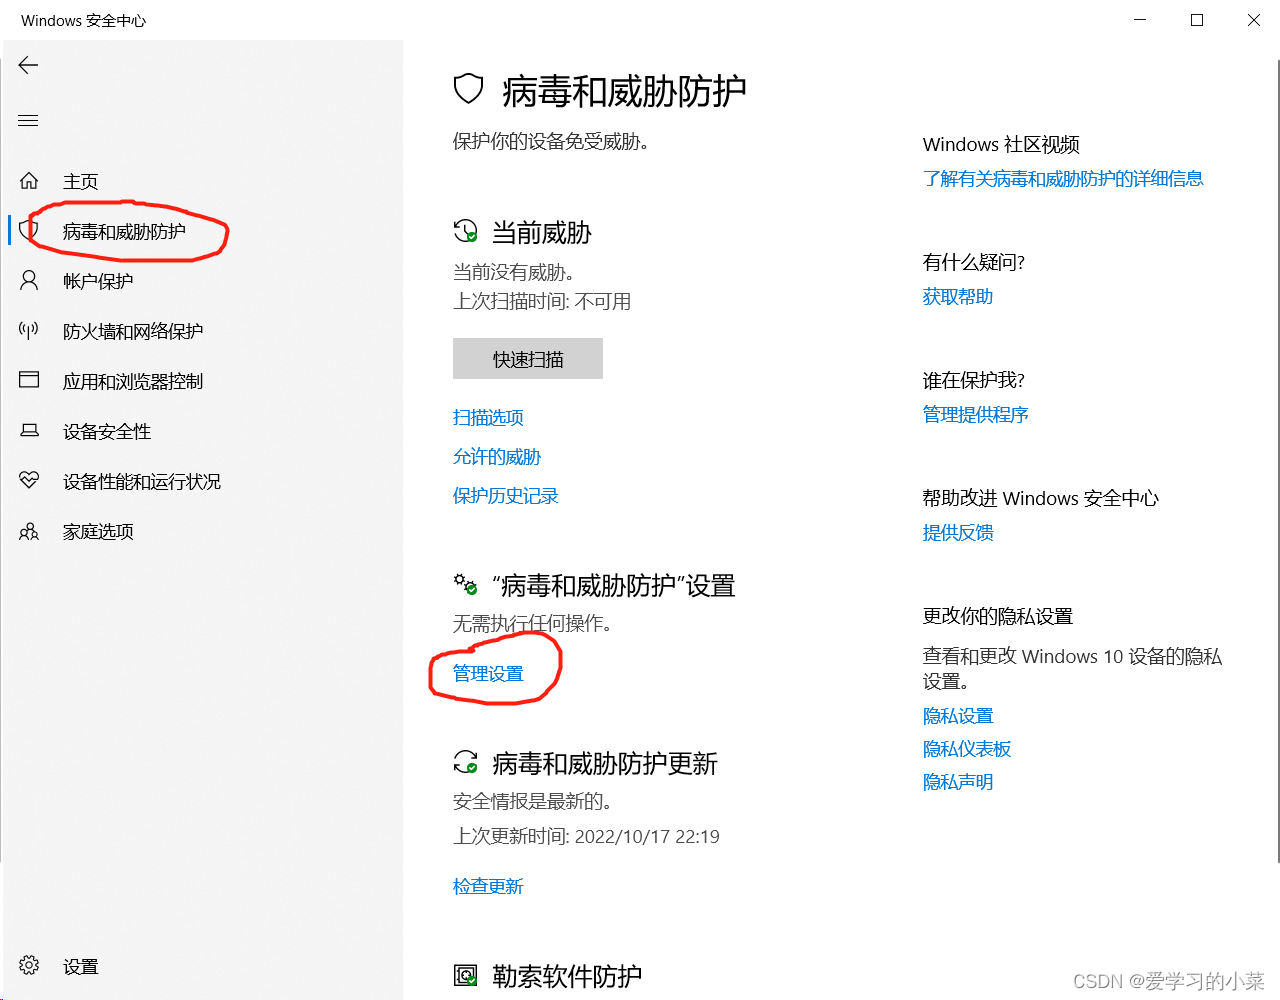This screenshot has height=1000, width=1280.
Task: Click the 勒索软件防护 icon
Action: (466, 975)
